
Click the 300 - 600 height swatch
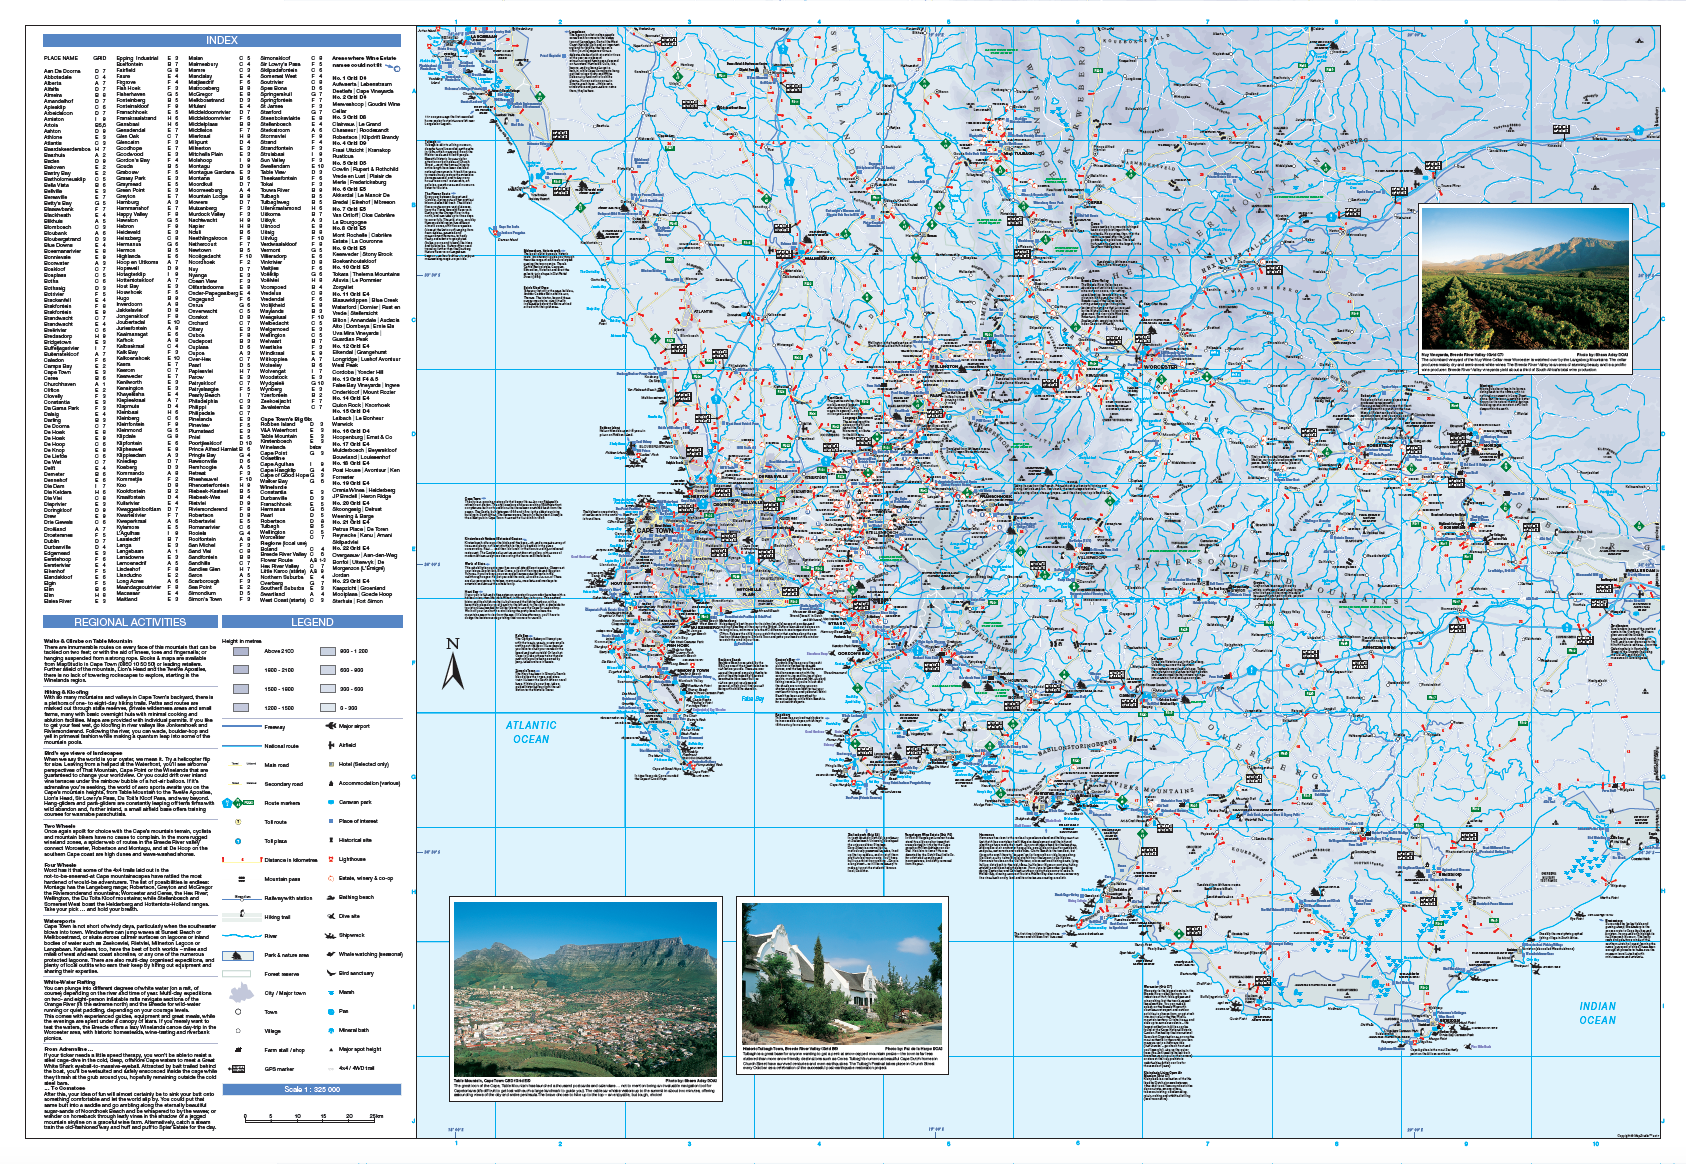click(x=328, y=689)
